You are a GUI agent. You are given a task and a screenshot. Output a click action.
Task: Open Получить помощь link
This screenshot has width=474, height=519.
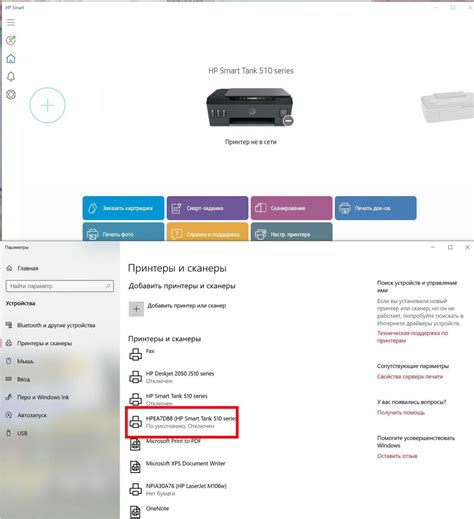[x=401, y=413]
